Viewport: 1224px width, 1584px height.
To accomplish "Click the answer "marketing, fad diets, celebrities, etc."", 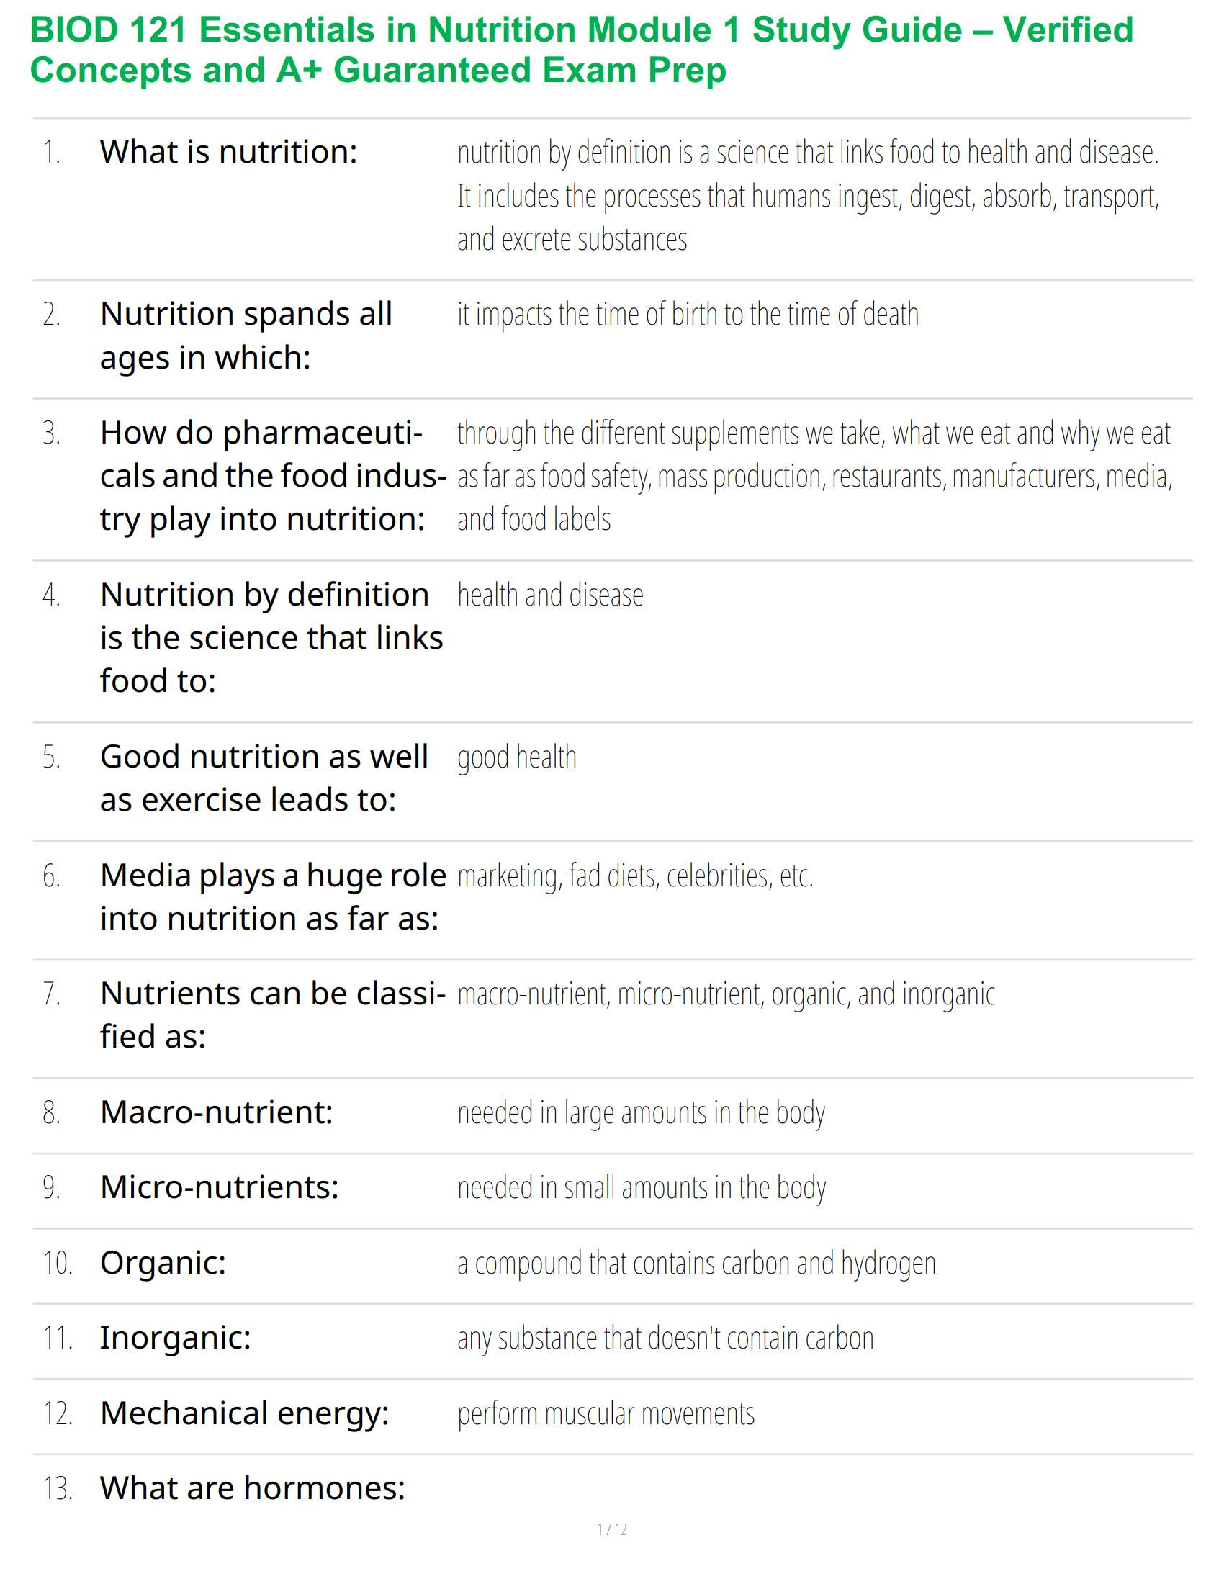I will pyautogui.click(x=634, y=877).
